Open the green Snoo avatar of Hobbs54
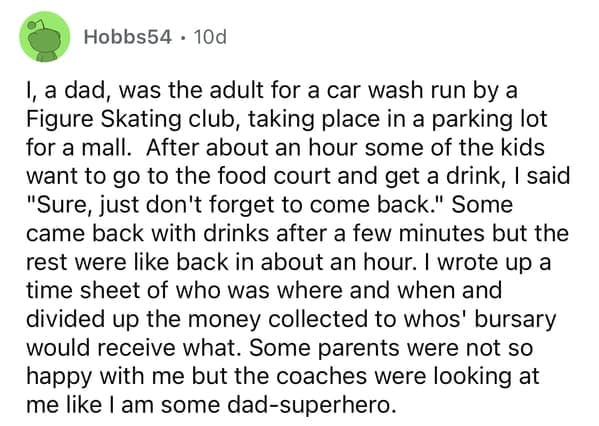 point(45,37)
